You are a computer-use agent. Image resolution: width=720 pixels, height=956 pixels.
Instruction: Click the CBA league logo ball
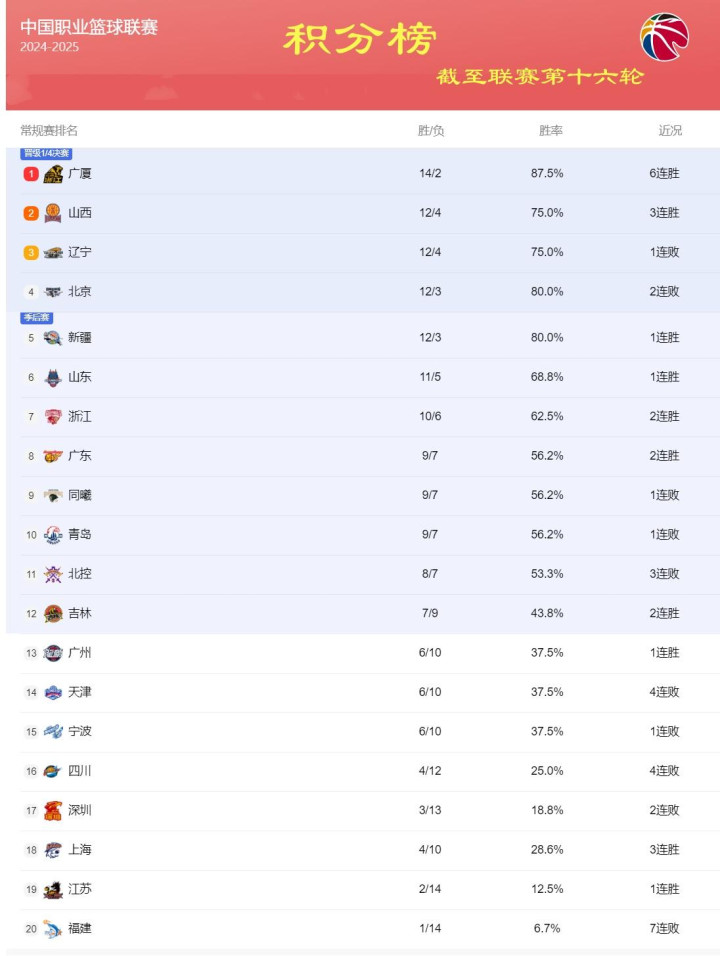pyautogui.click(x=664, y=37)
